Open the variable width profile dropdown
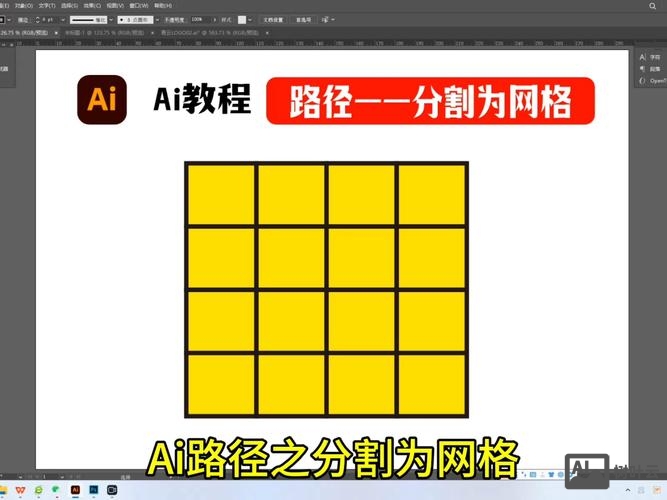Image resolution: width=667 pixels, height=500 pixels. 111,20
